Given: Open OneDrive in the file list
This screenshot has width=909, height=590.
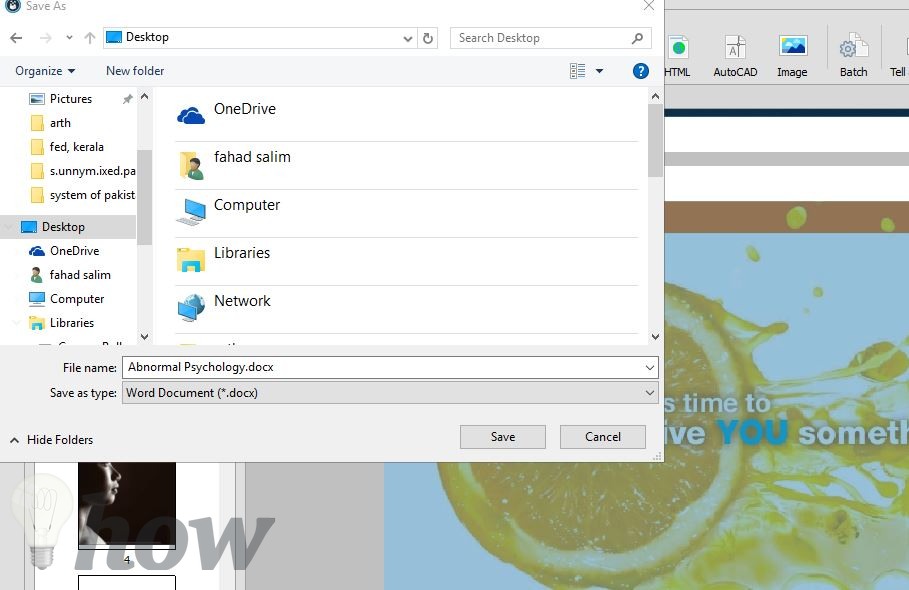Looking at the screenshot, I should point(406,116).
